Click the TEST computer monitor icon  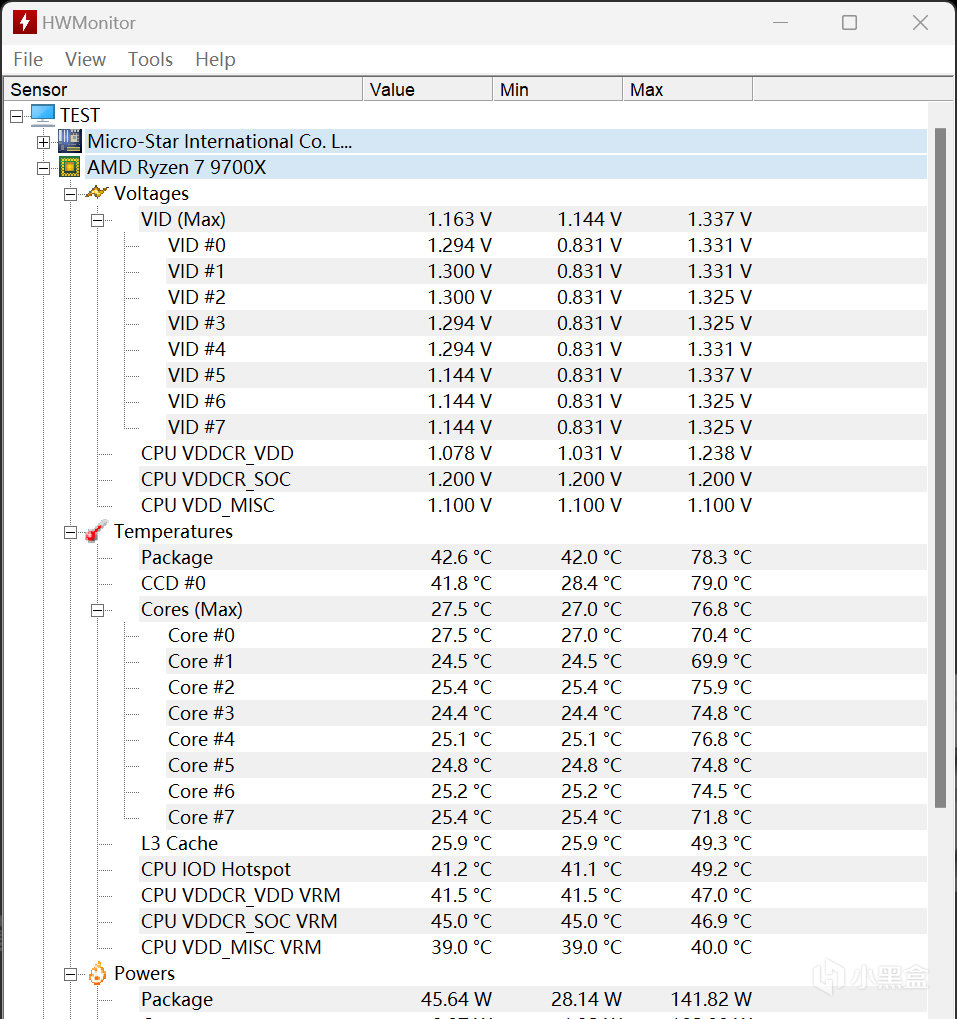pos(43,116)
